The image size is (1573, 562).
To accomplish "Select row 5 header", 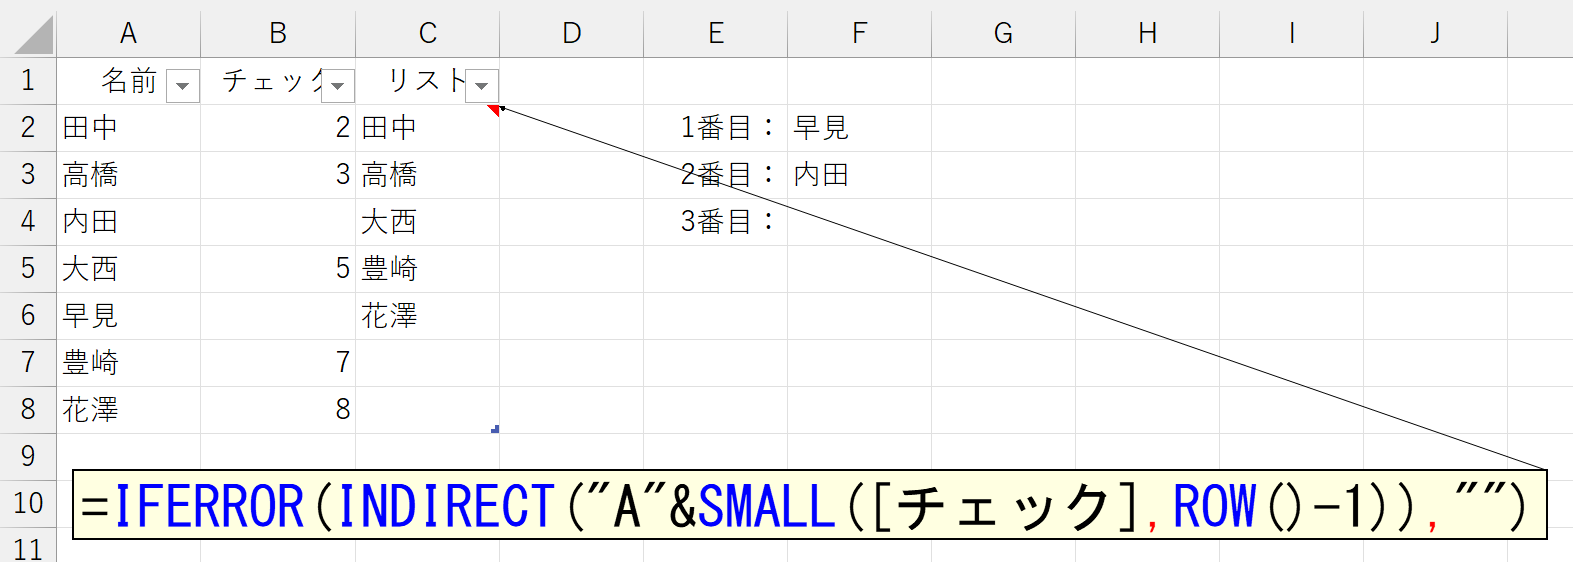I will 28,269.
